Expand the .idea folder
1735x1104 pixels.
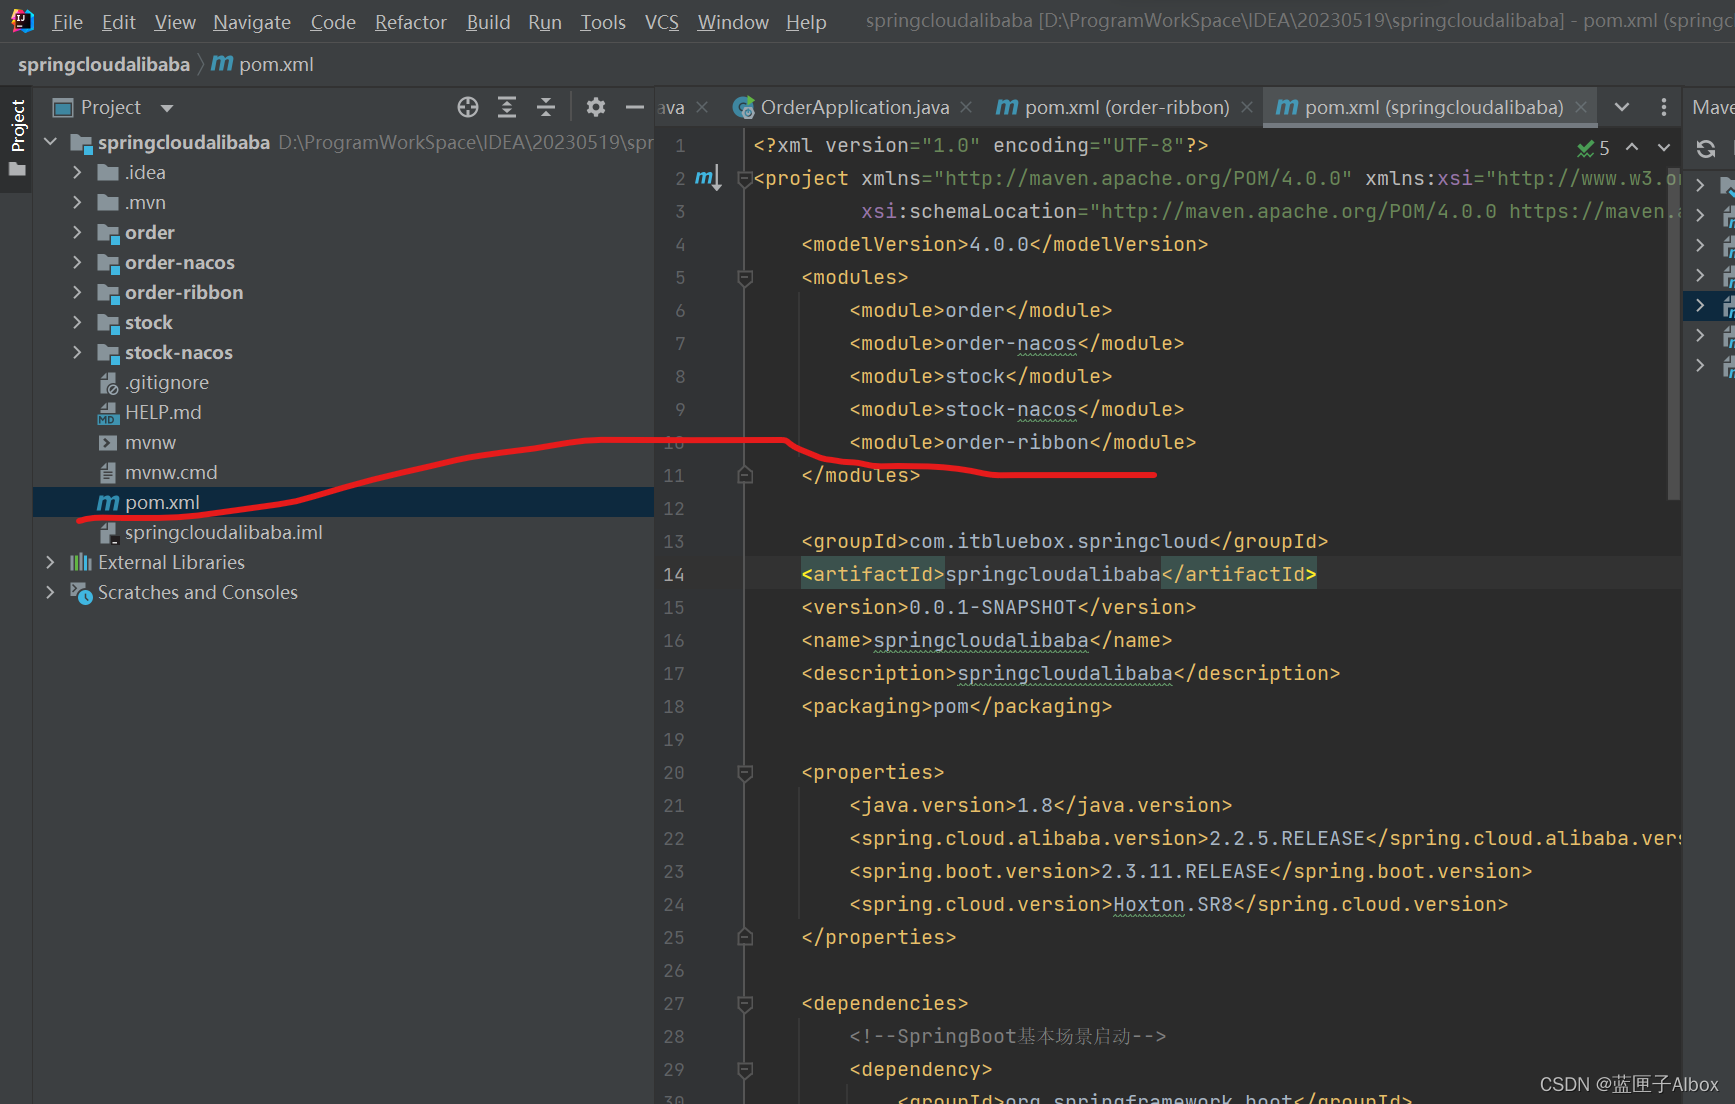coord(77,172)
